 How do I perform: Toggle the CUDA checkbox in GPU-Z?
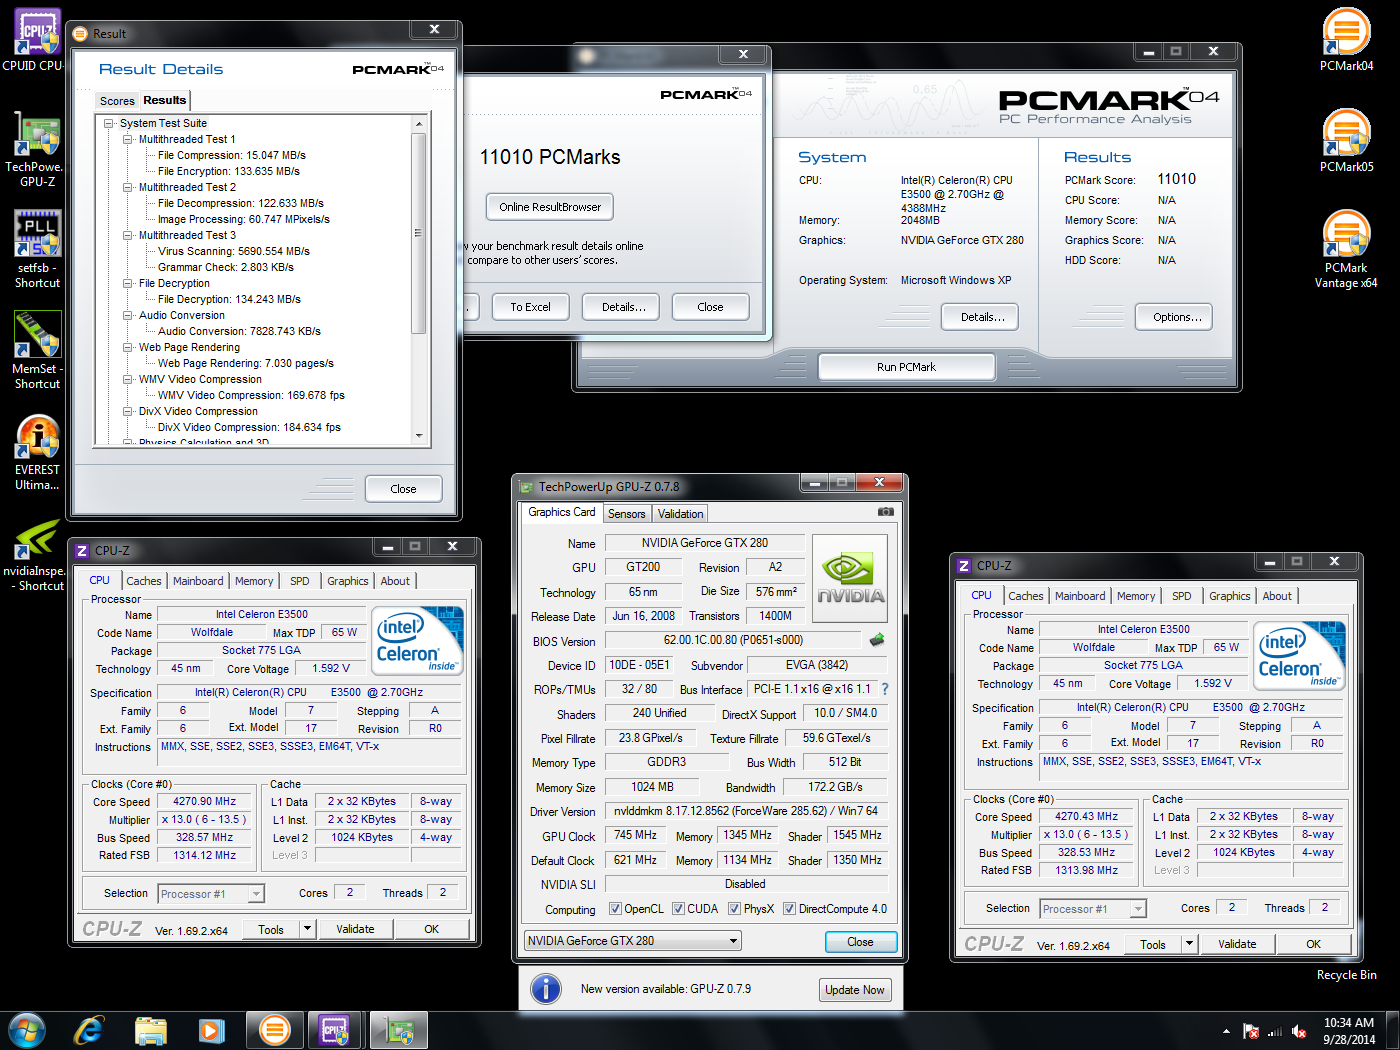click(679, 909)
